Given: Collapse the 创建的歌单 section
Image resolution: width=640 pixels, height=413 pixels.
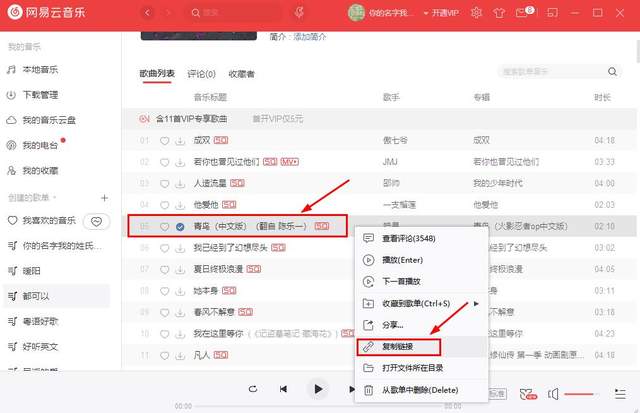Looking at the screenshot, I should pos(54,198).
